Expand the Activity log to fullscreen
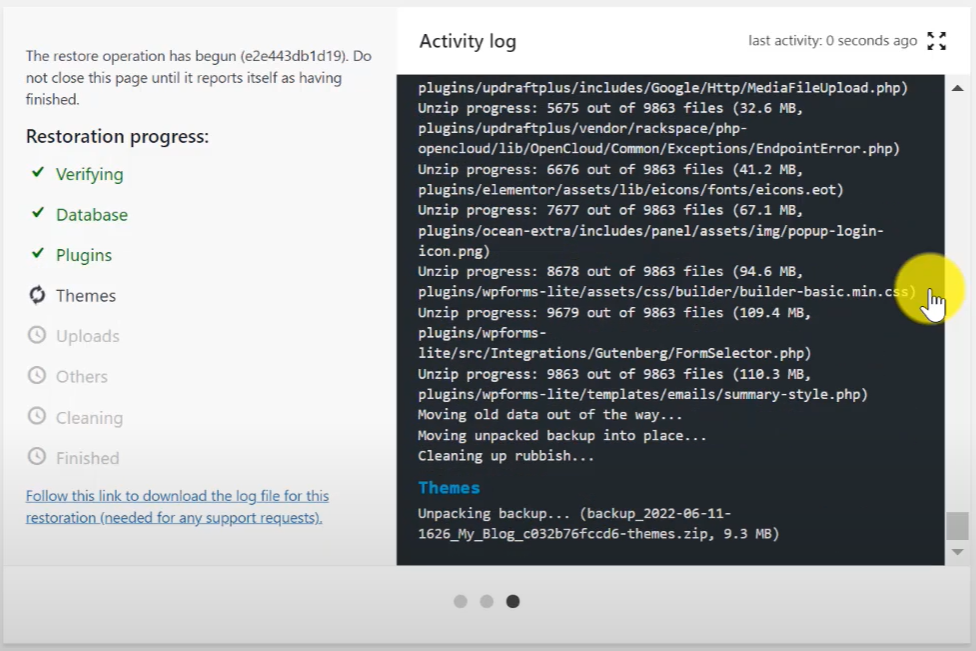This screenshot has width=976, height=651. click(x=936, y=41)
